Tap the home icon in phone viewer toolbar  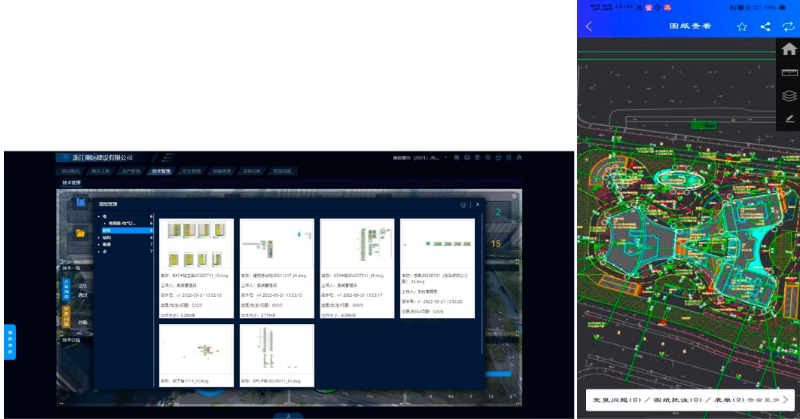789,49
